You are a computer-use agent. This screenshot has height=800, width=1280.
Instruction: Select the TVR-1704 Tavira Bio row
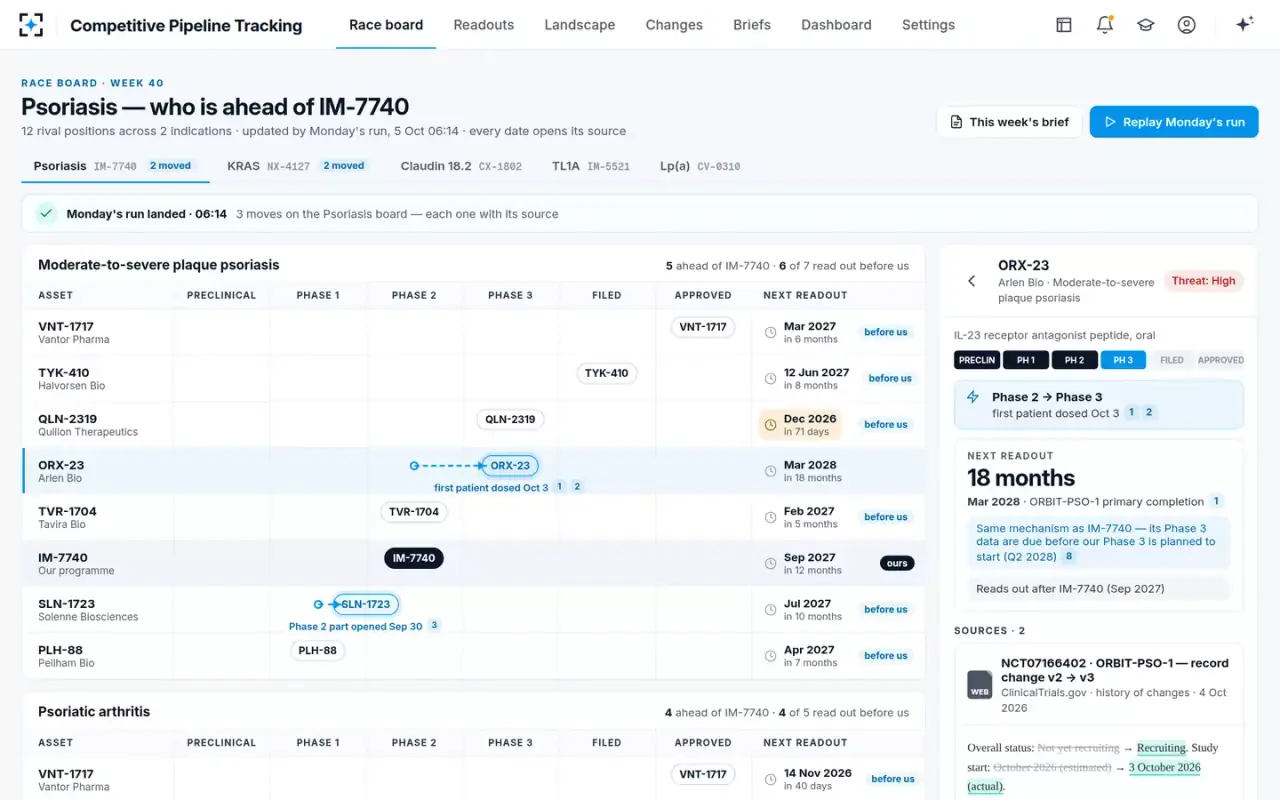pyautogui.click(x=473, y=517)
